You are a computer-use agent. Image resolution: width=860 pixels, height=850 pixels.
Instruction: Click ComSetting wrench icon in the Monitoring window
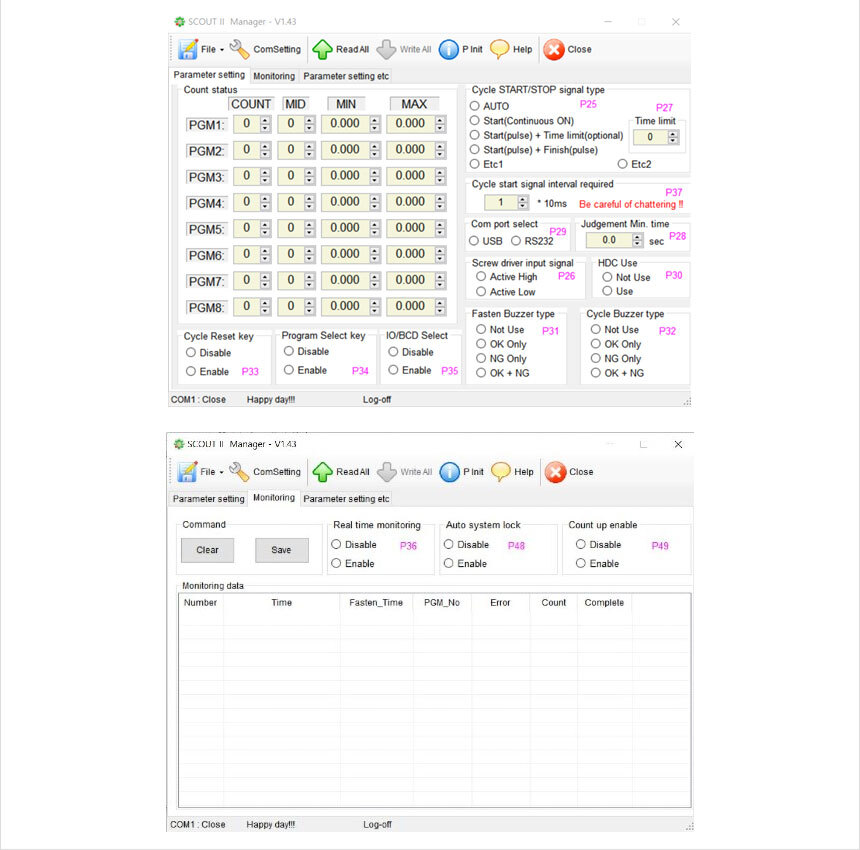click(239, 471)
